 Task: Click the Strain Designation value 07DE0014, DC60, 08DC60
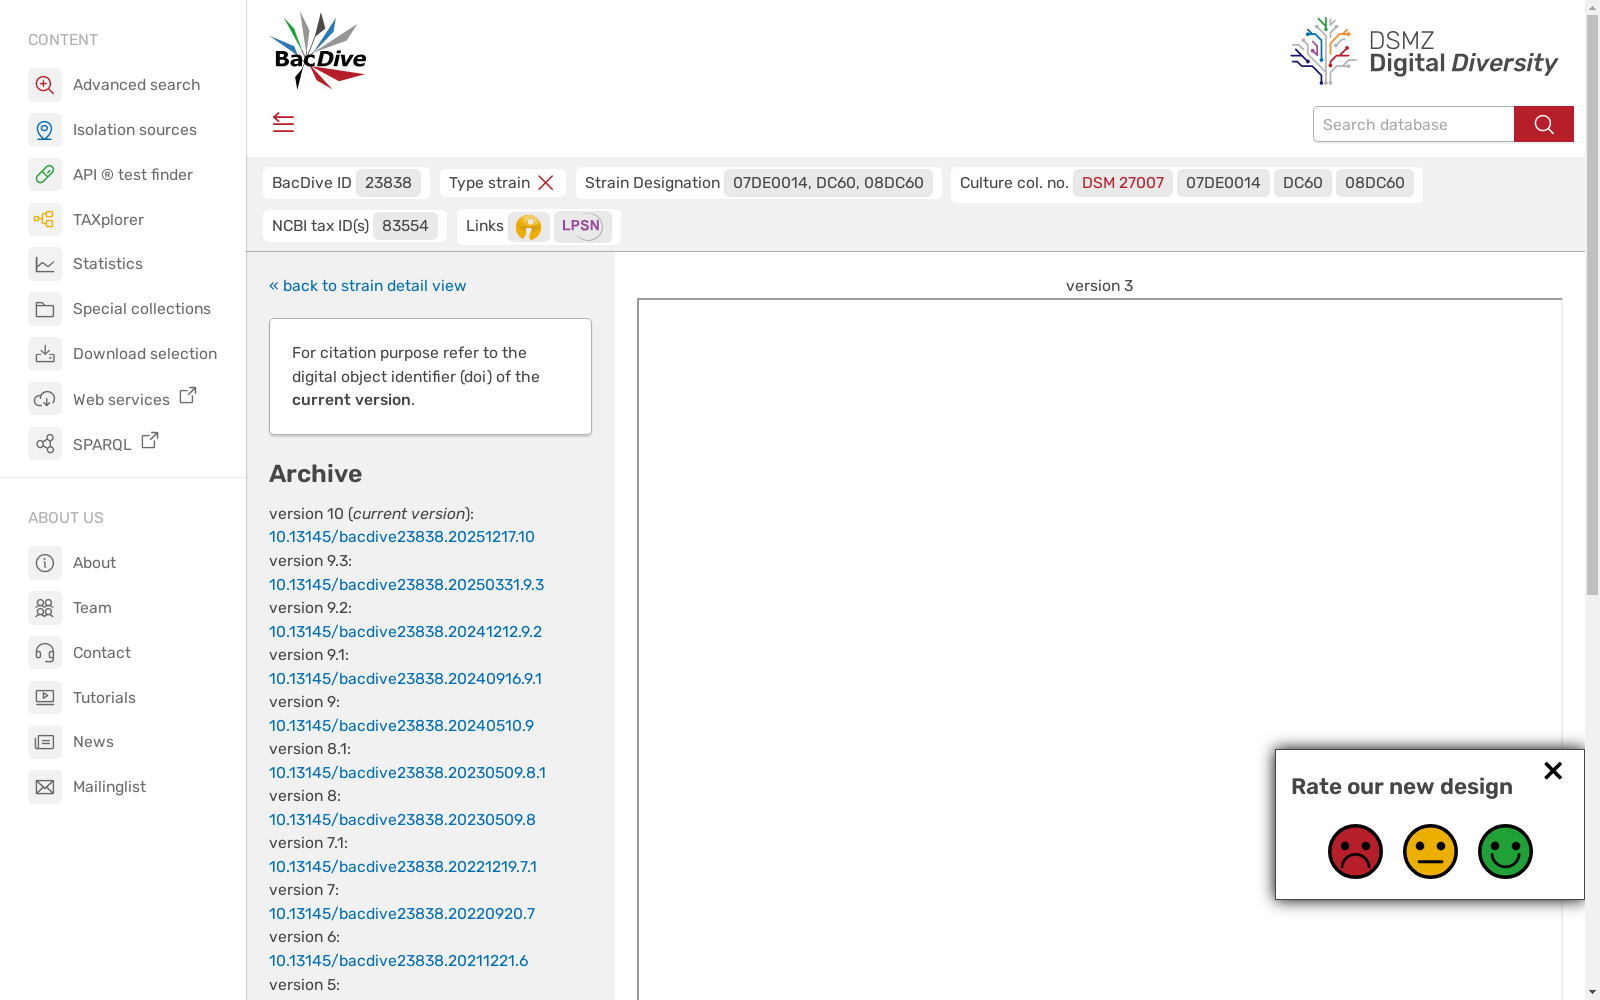[828, 183]
